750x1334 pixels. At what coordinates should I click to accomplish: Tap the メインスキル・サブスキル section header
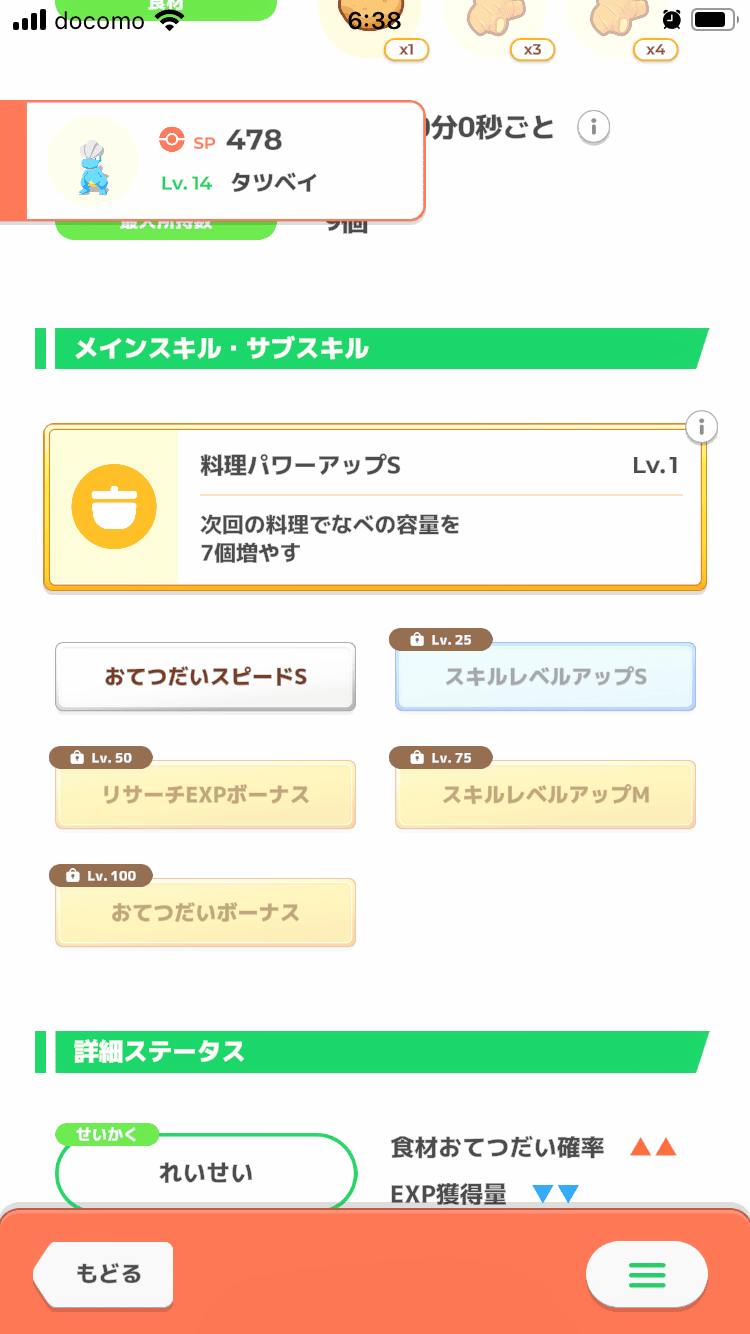(x=372, y=349)
